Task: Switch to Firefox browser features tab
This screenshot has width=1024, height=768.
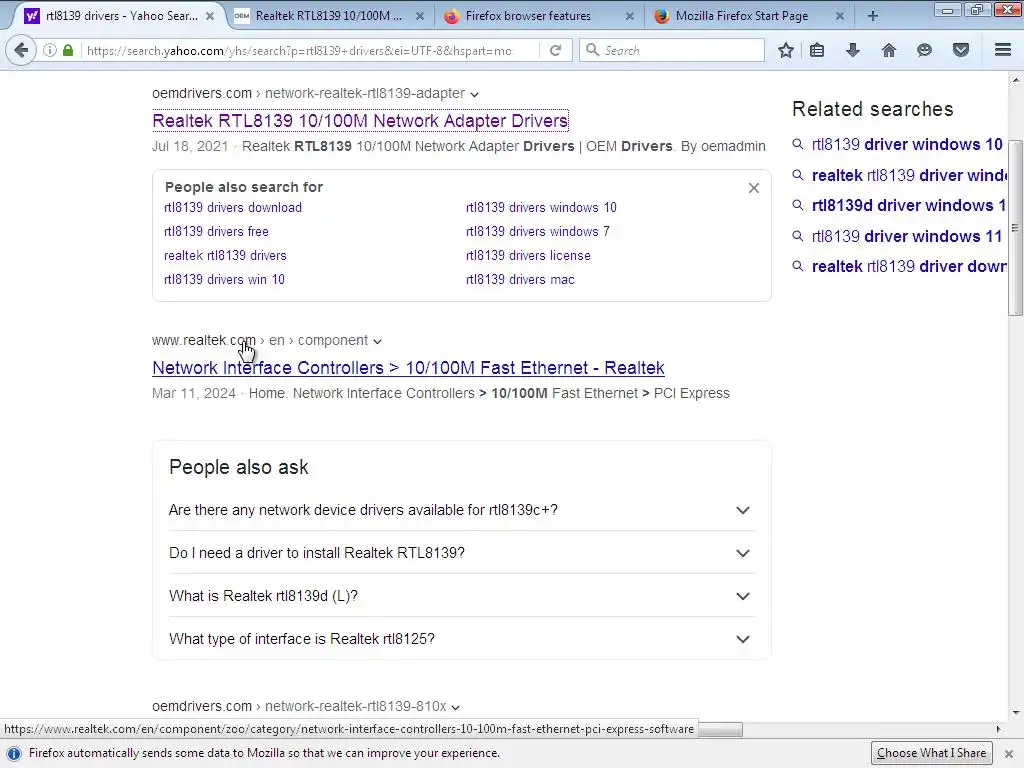Action: click(x=528, y=16)
